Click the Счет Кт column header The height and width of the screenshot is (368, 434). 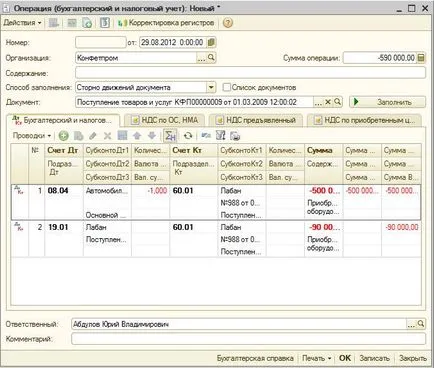click(194, 150)
